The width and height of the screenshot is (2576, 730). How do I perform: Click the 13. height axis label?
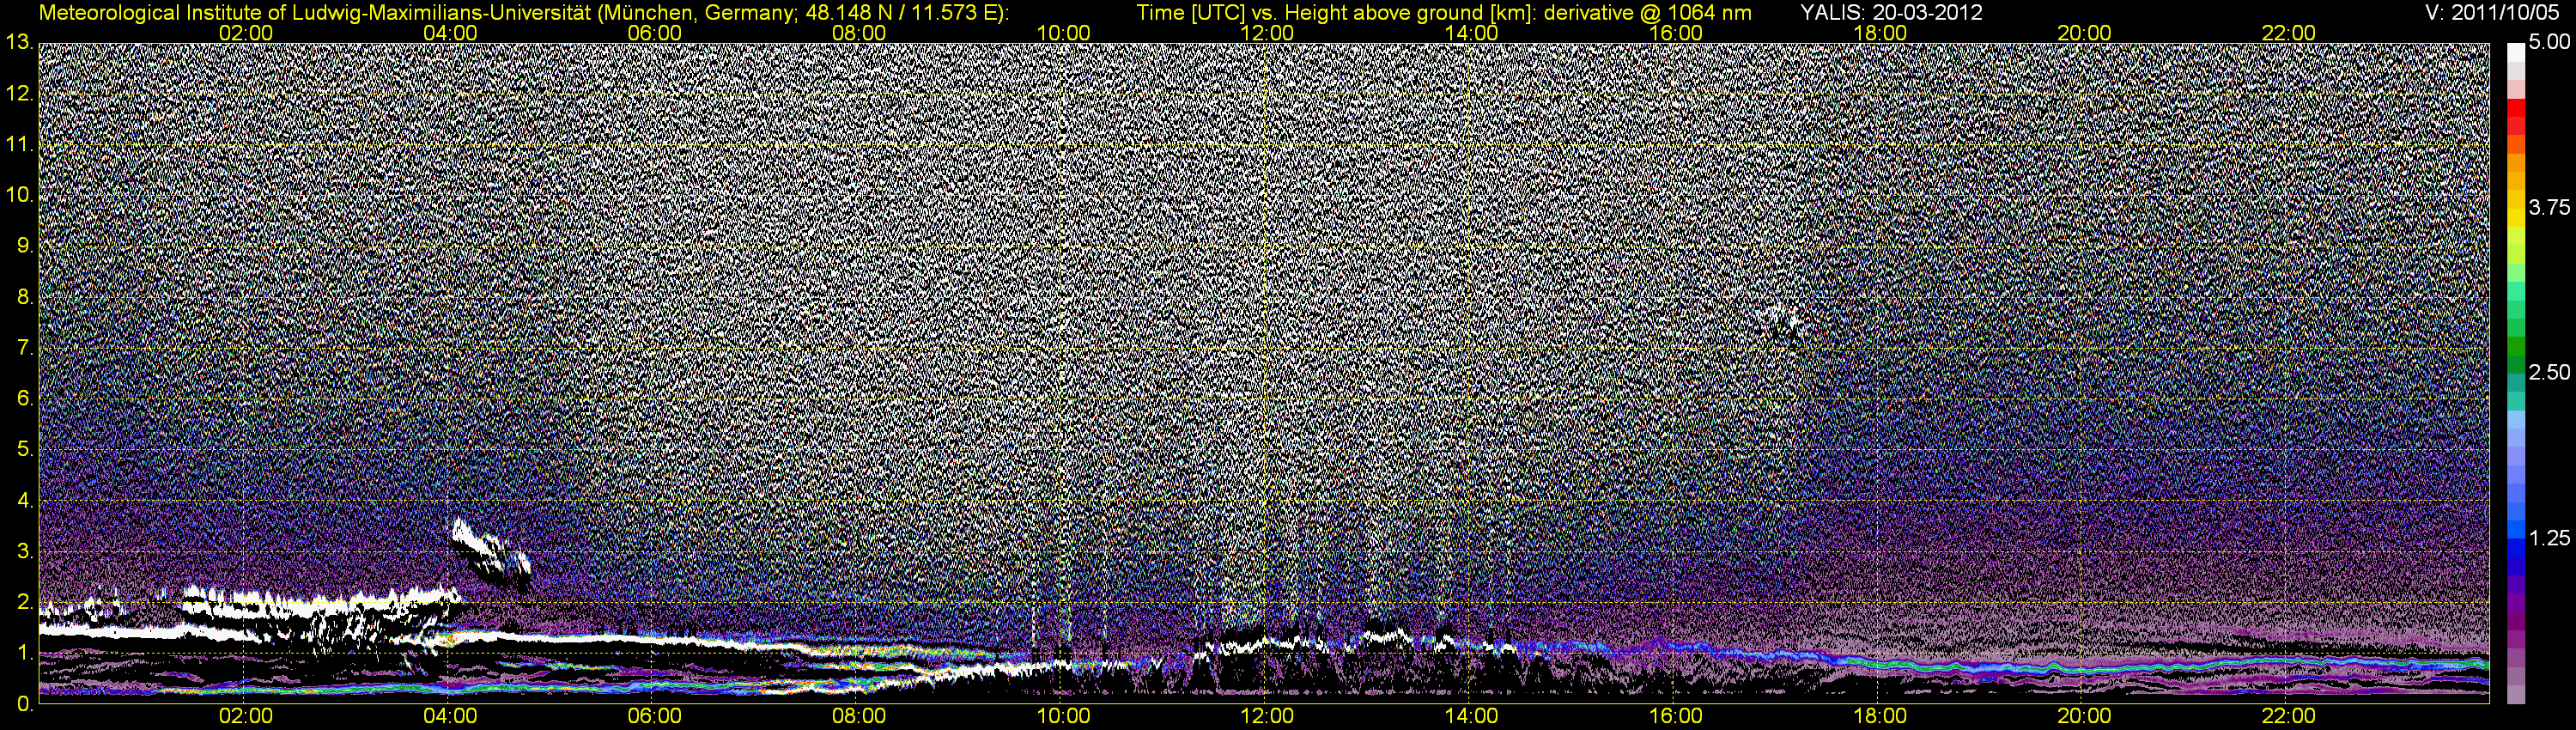tap(19, 43)
